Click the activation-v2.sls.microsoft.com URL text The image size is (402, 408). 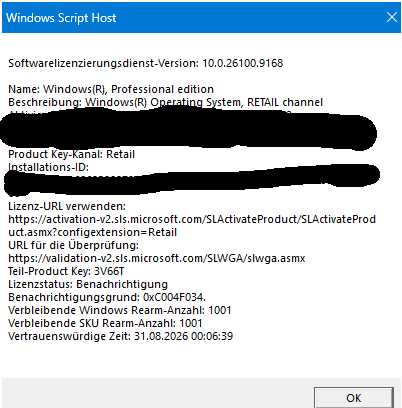pyautogui.click(x=192, y=219)
